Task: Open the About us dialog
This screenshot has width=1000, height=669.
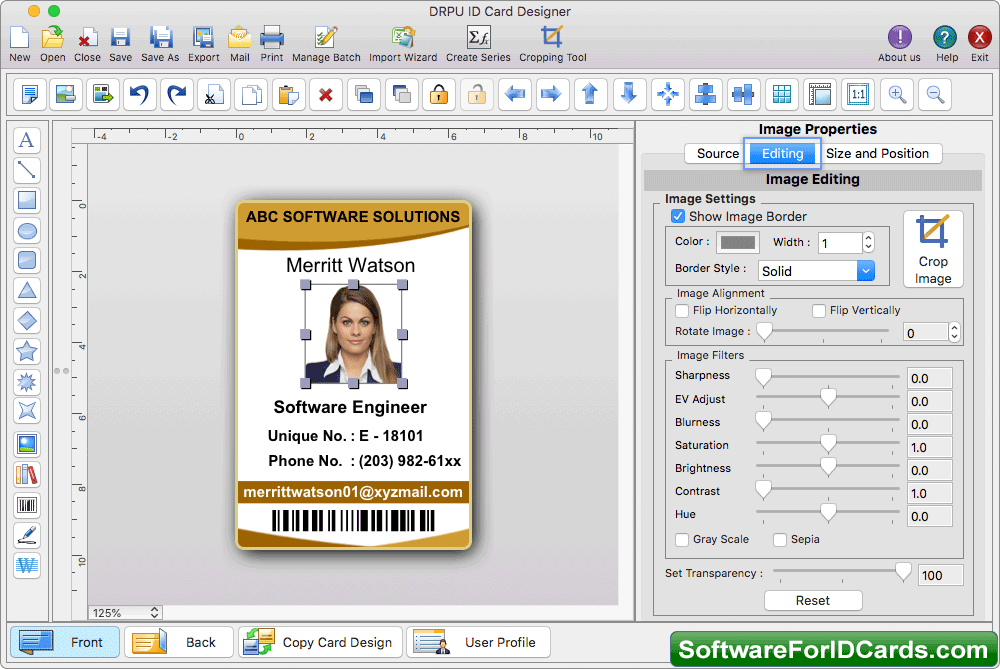Action: pos(899,44)
